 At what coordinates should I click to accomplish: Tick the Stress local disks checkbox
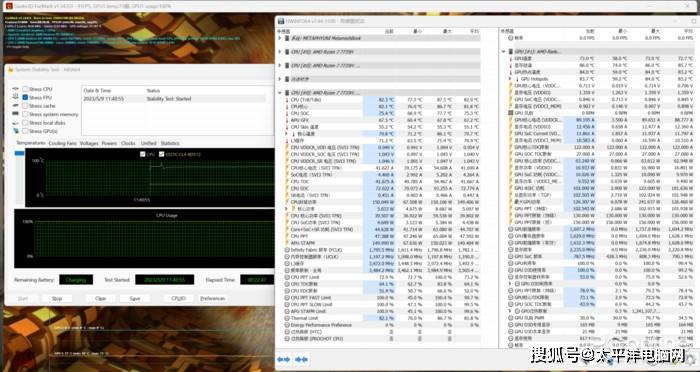tap(25, 123)
